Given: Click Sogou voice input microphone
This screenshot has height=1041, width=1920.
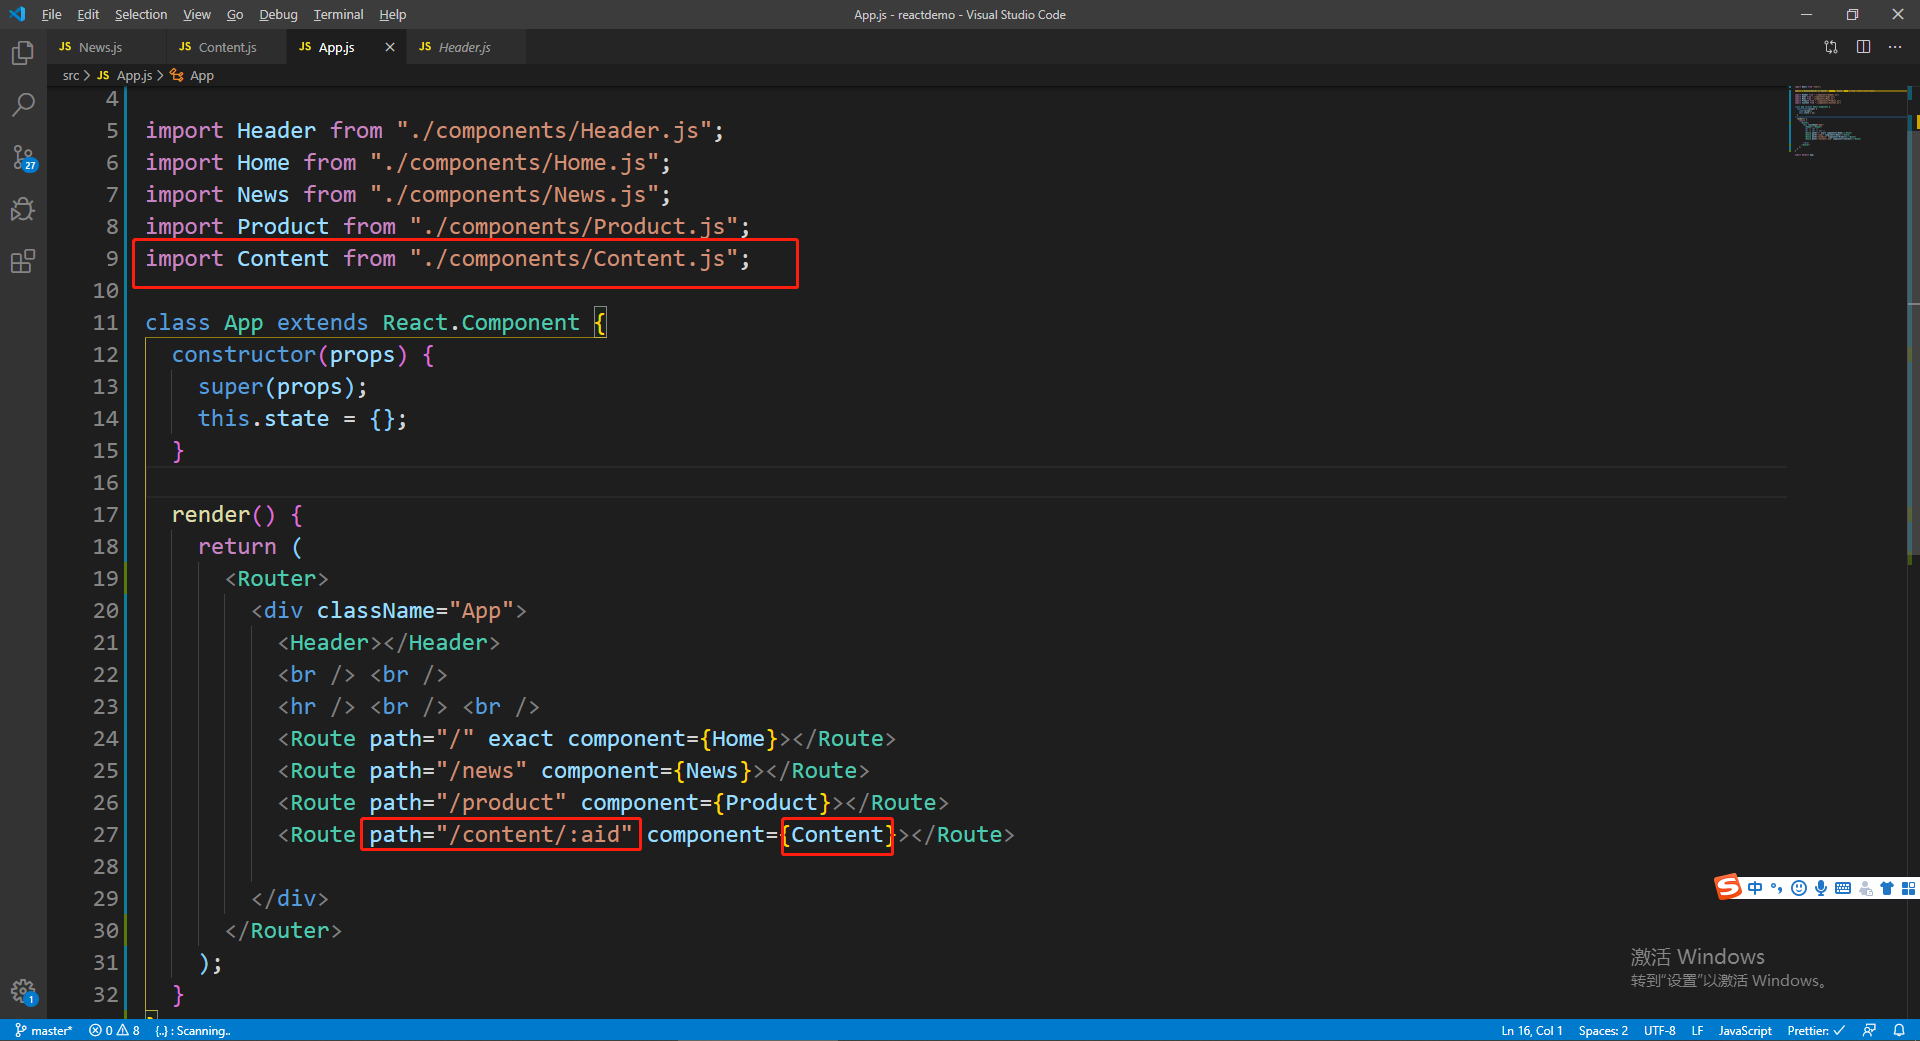Looking at the screenshot, I should tap(1821, 888).
